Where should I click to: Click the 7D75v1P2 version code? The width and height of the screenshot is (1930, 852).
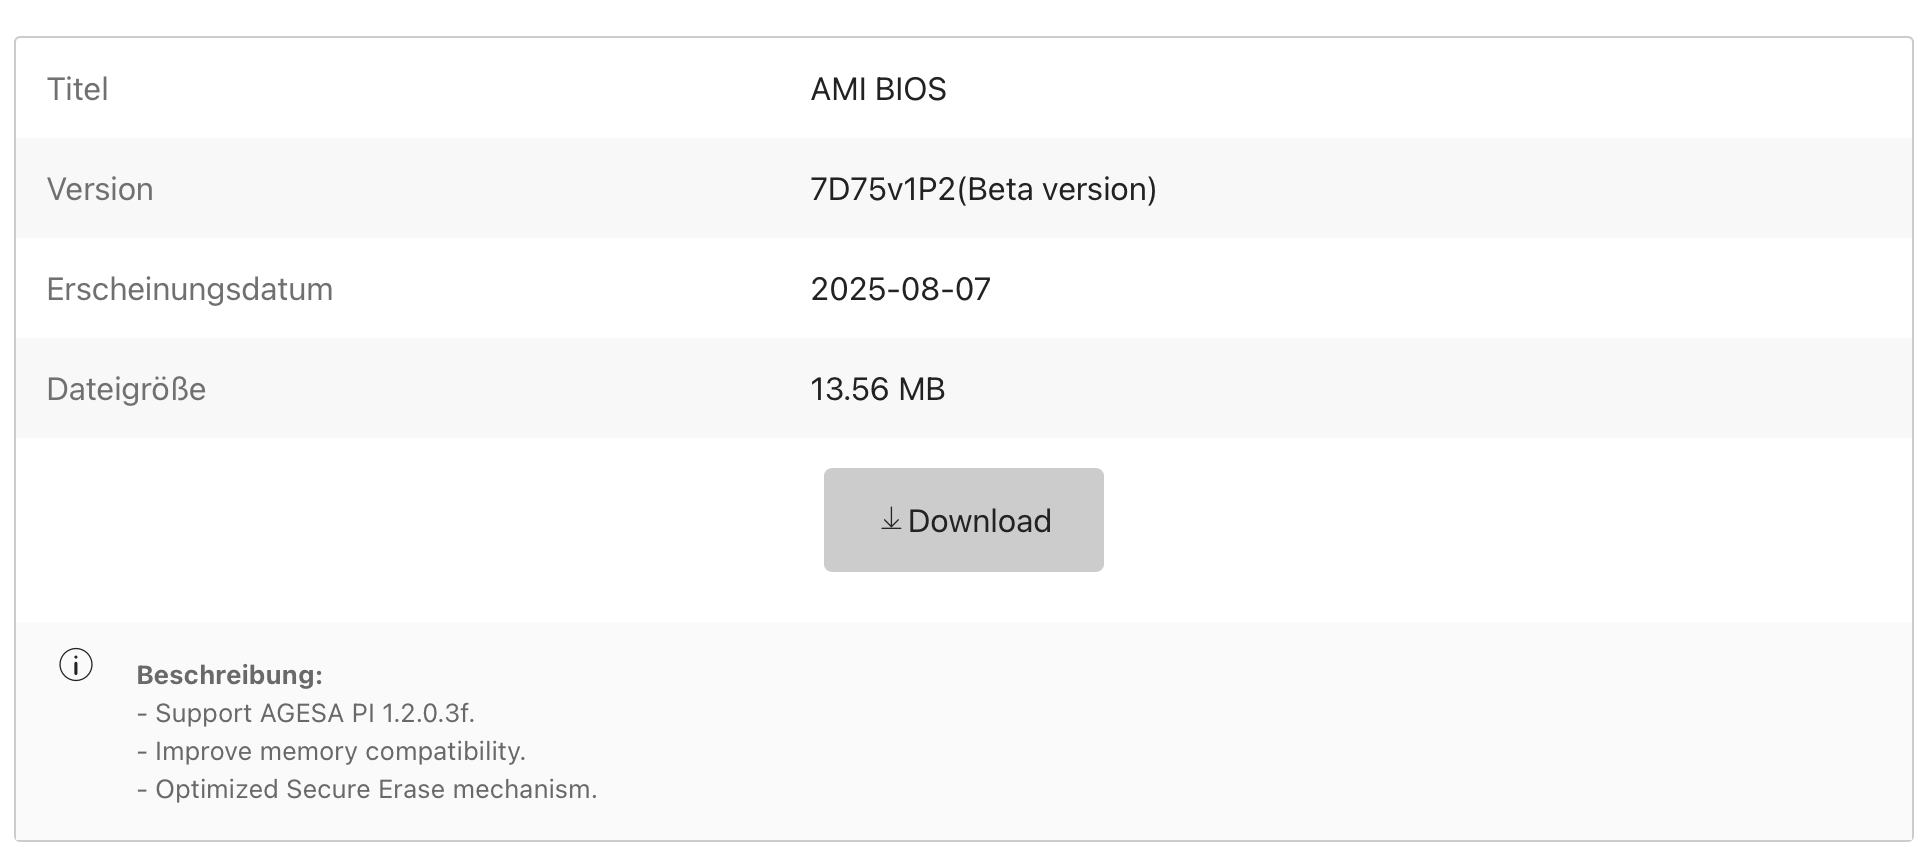point(882,189)
